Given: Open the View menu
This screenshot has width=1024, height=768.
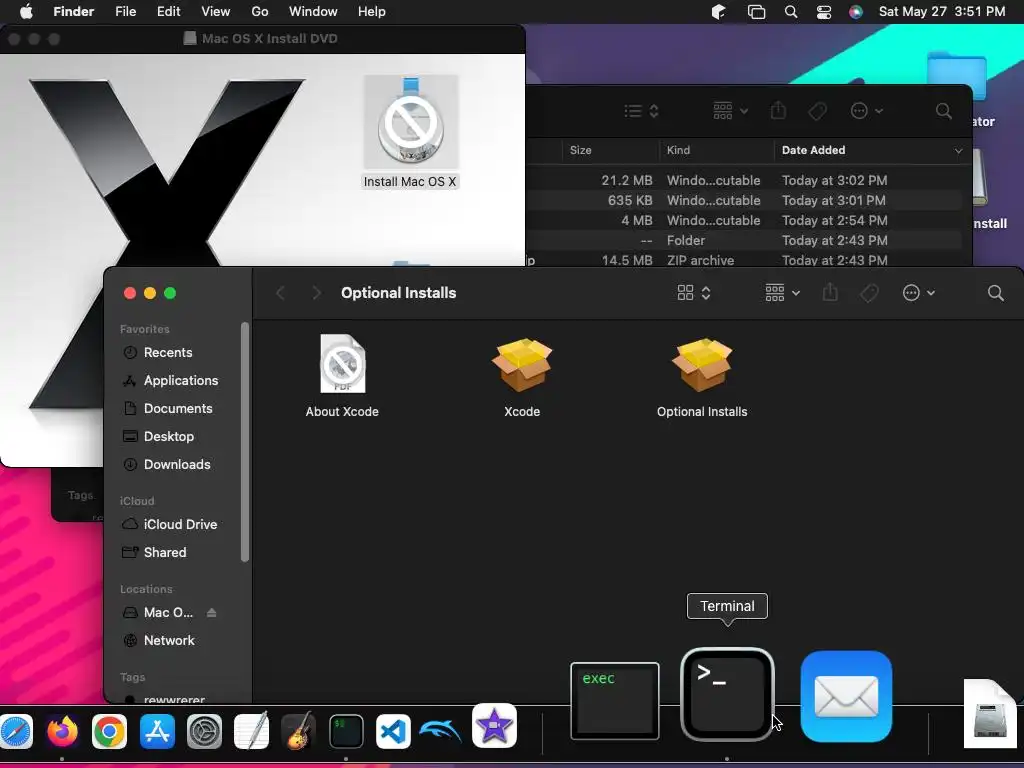Looking at the screenshot, I should click(x=216, y=12).
